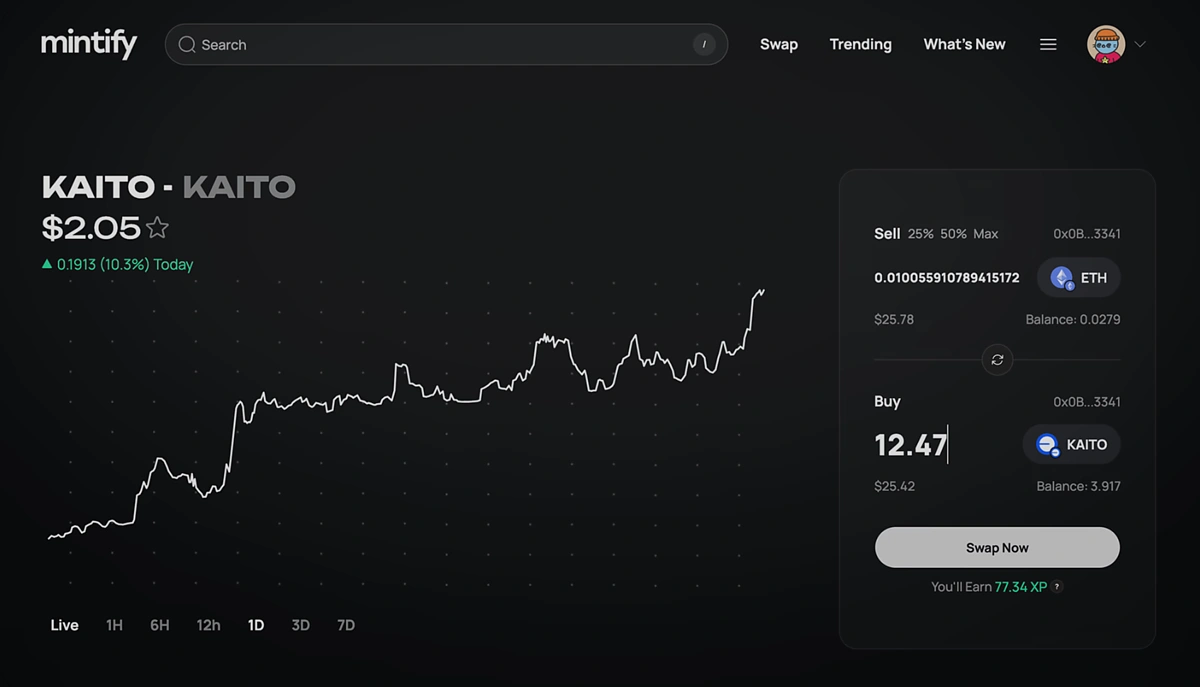The image size is (1200, 687).
Task: Open the ETH token selector
Action: point(1078,277)
